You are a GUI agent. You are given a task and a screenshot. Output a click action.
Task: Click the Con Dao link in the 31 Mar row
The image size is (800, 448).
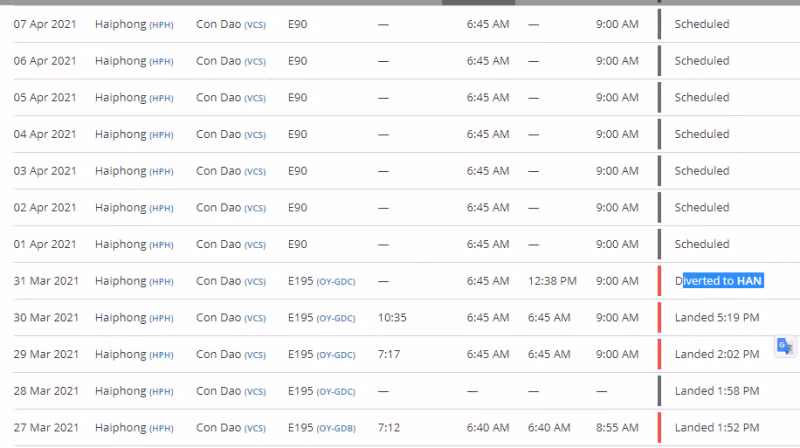(x=219, y=281)
